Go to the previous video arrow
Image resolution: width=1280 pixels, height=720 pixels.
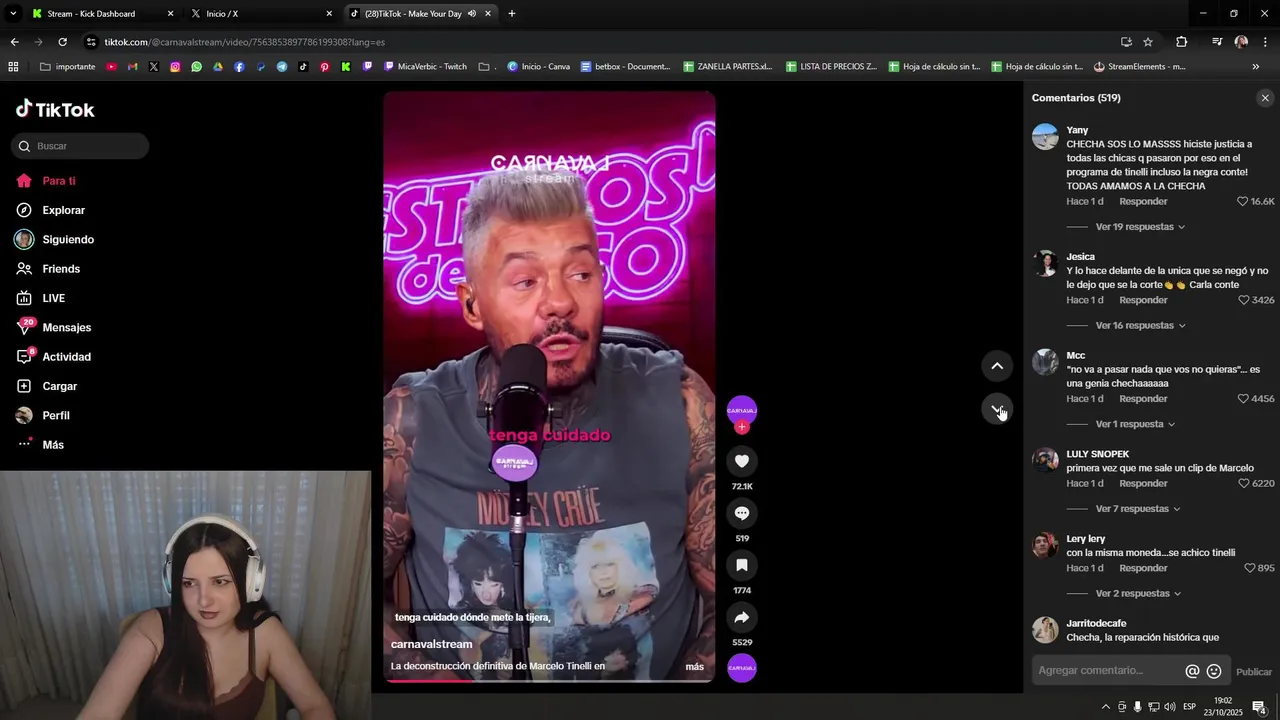pyautogui.click(x=997, y=366)
